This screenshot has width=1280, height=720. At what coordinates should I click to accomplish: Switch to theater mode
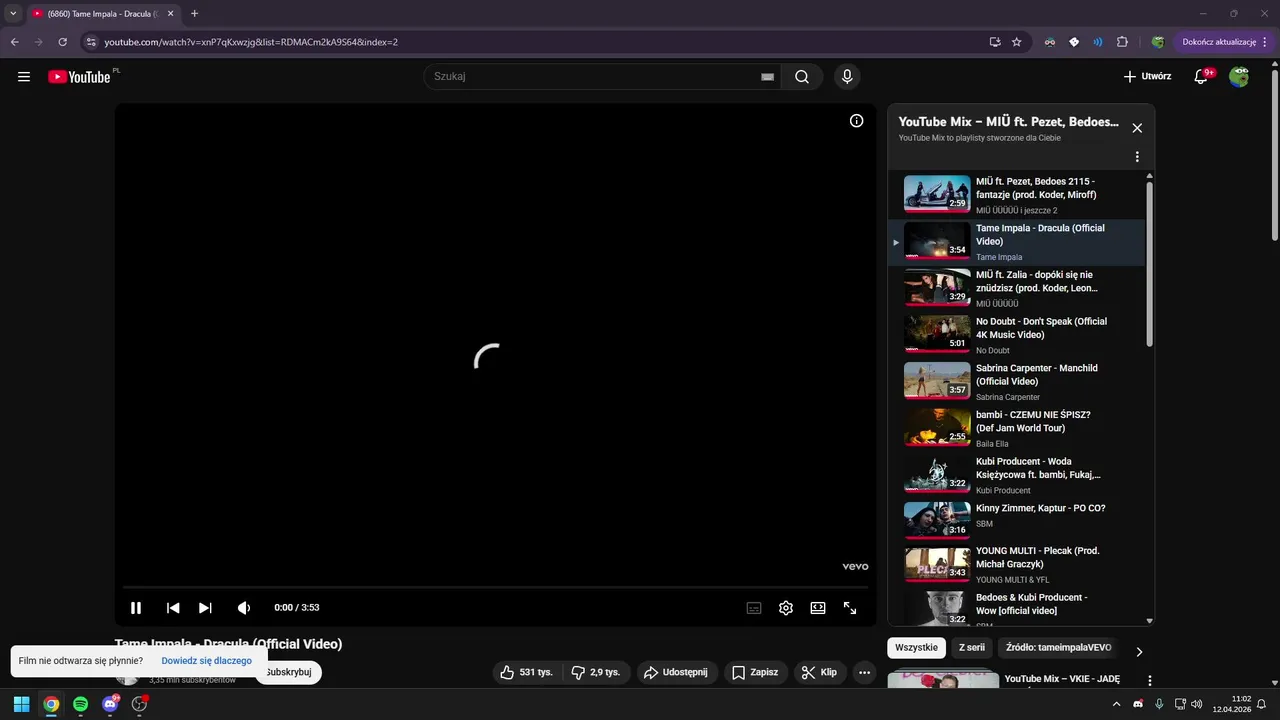click(x=818, y=608)
